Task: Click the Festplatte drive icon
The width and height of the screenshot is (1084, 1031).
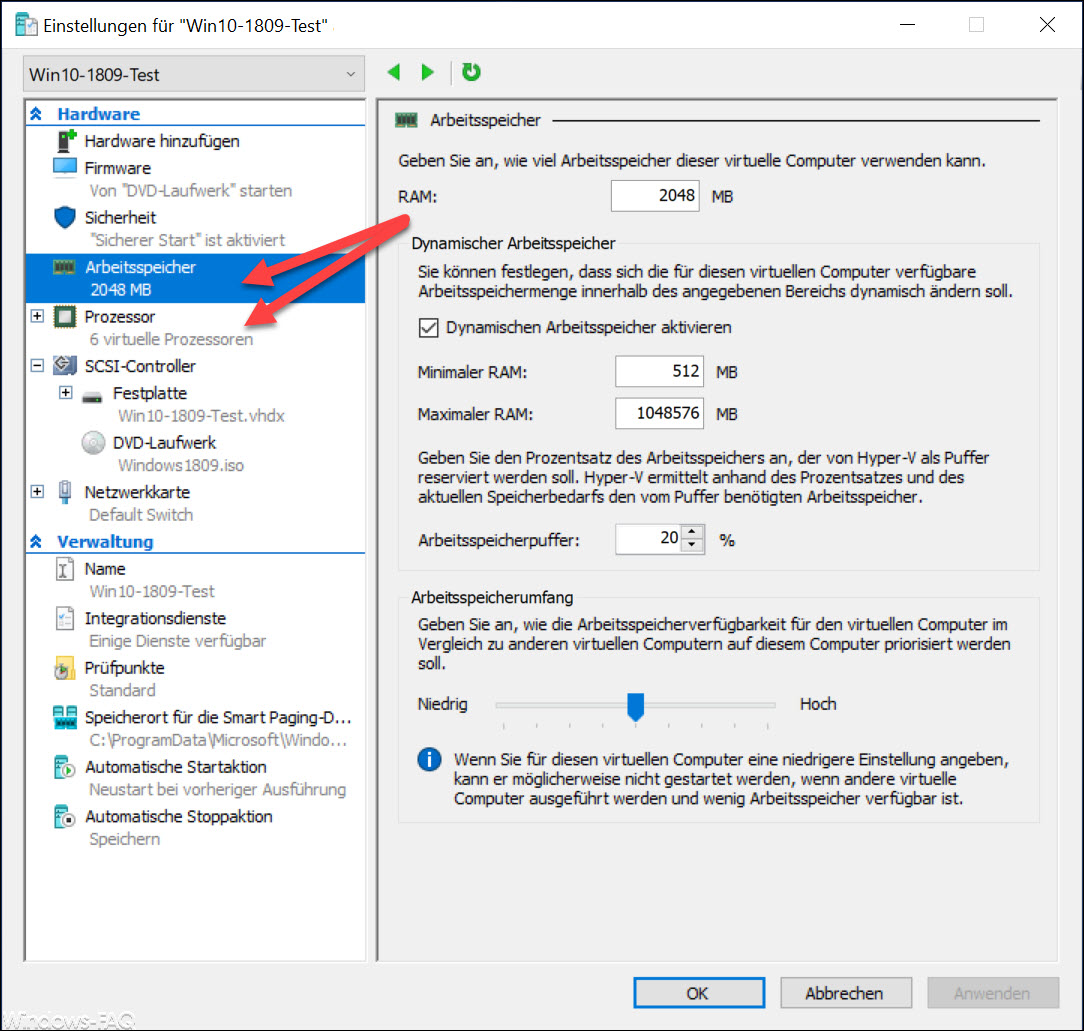Action: pyautogui.click(x=92, y=398)
